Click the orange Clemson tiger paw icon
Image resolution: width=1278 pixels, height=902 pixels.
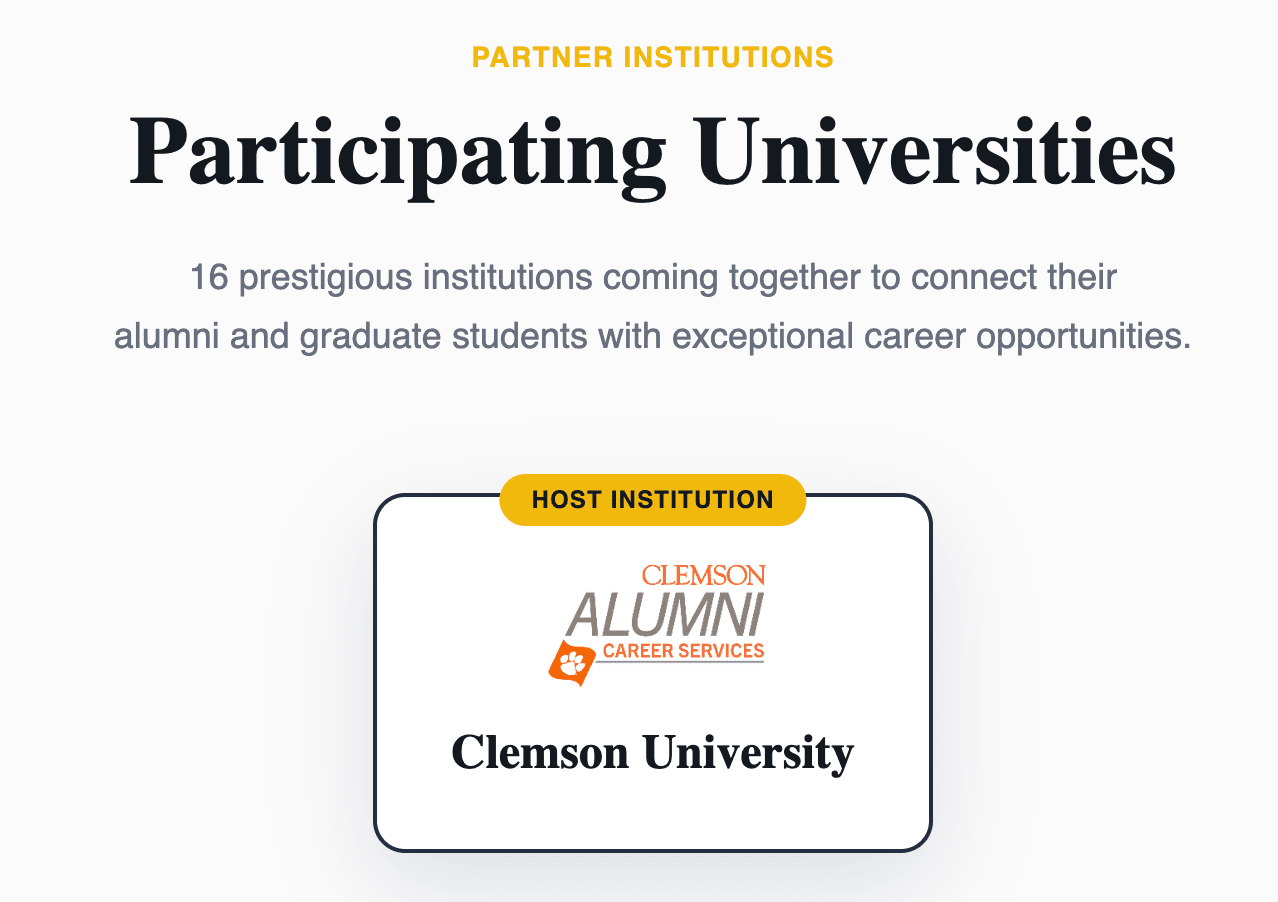point(571,663)
